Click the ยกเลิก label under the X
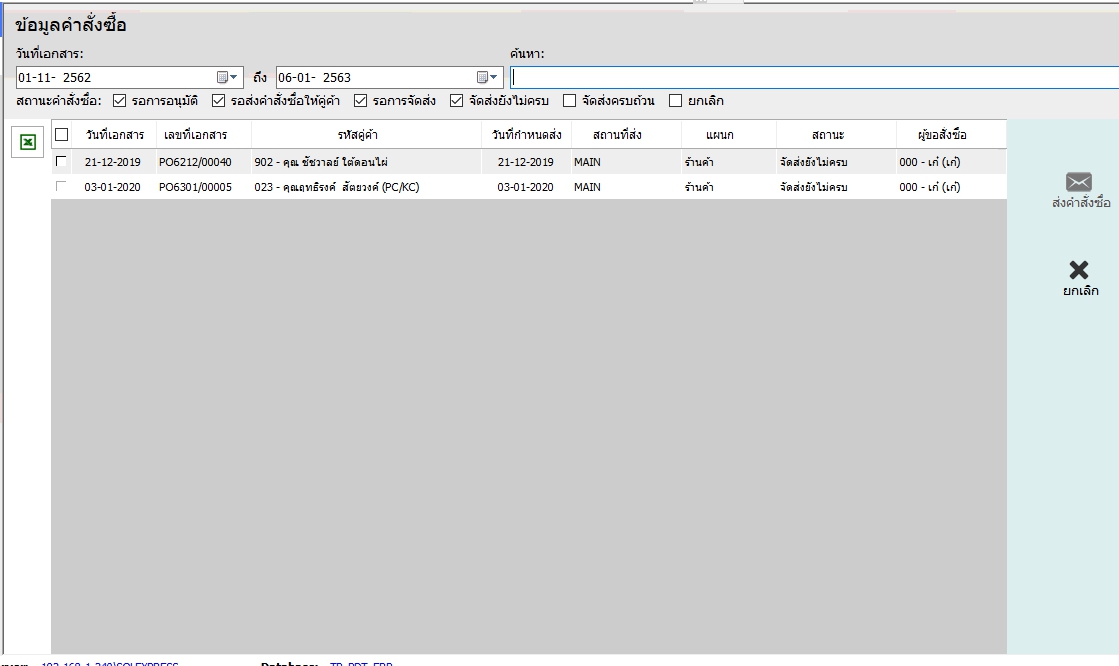The height and width of the screenshot is (666, 1119). [x=1080, y=291]
